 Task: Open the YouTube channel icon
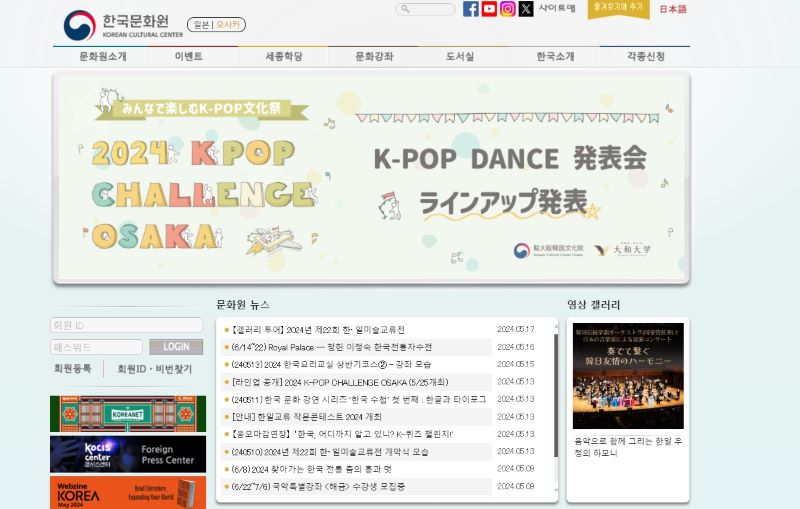click(489, 9)
